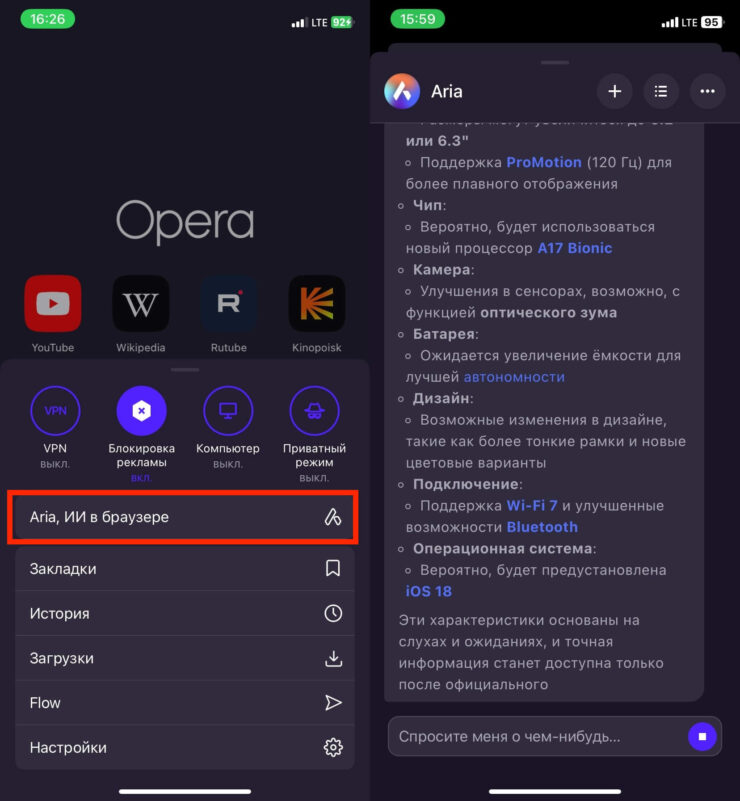
Task: Open Aria chat history list icon
Action: (x=661, y=91)
